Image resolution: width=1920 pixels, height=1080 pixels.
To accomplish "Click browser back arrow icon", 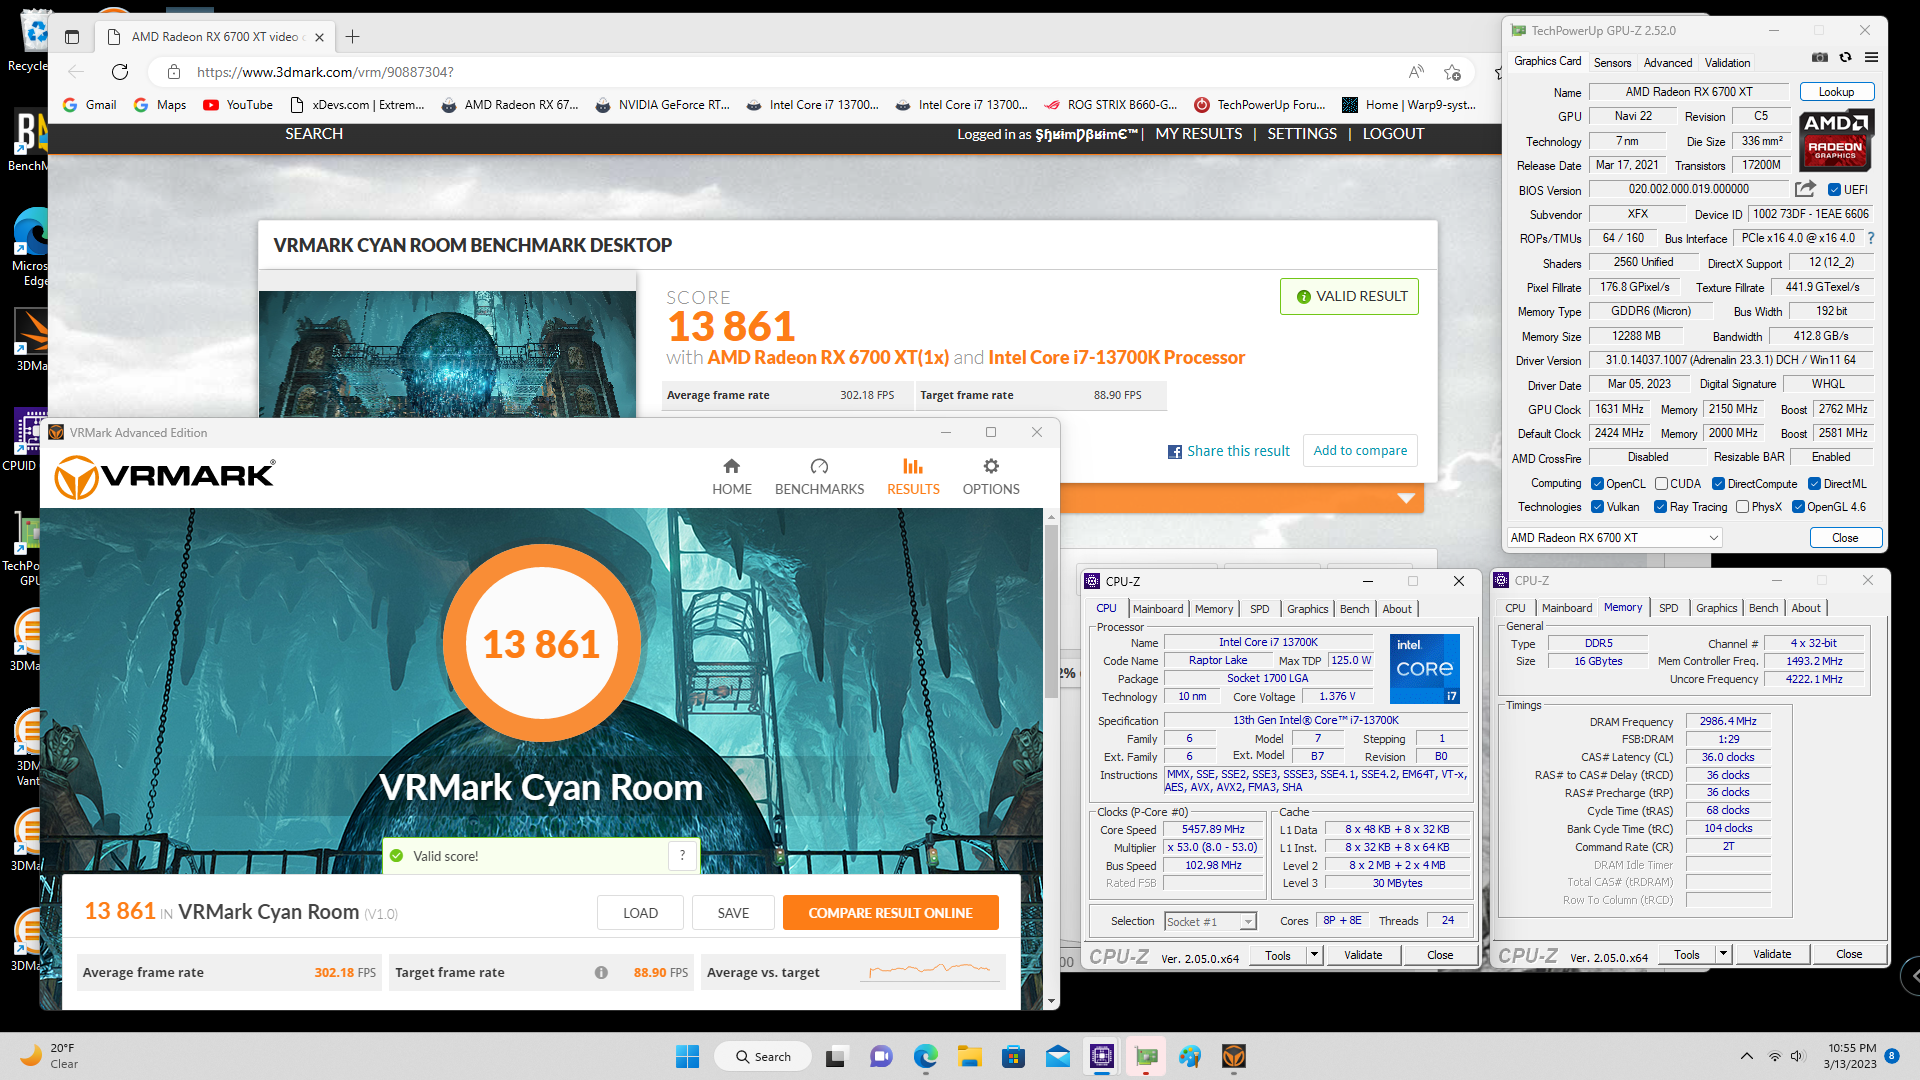I will (x=76, y=72).
